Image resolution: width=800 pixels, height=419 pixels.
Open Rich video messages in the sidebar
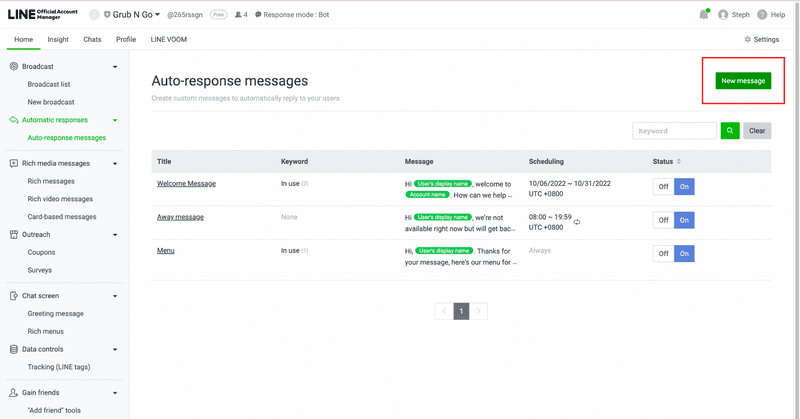(60, 199)
